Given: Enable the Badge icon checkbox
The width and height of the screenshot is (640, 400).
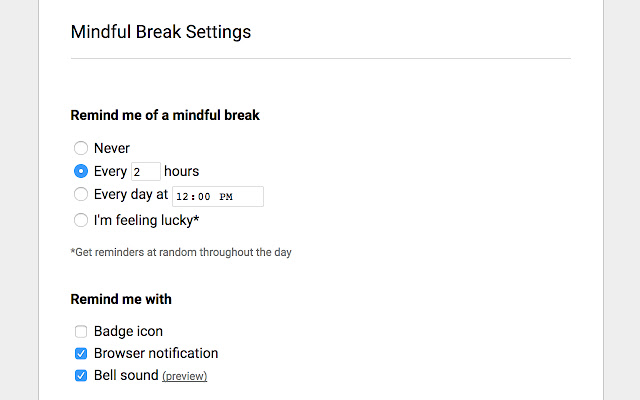Looking at the screenshot, I should 81,331.
